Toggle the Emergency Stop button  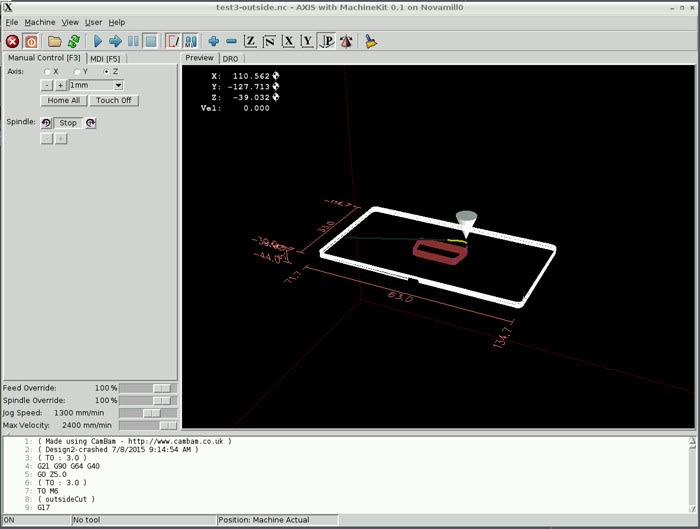[x=12, y=41]
